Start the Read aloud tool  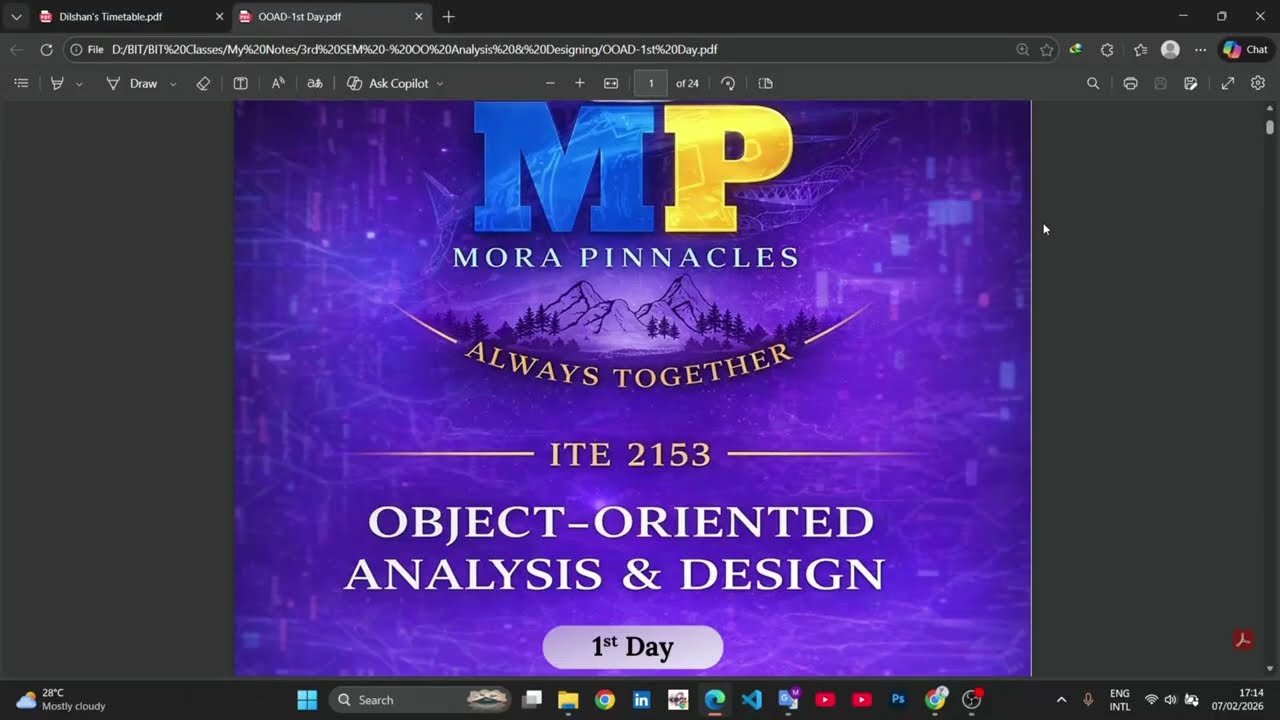tap(278, 83)
